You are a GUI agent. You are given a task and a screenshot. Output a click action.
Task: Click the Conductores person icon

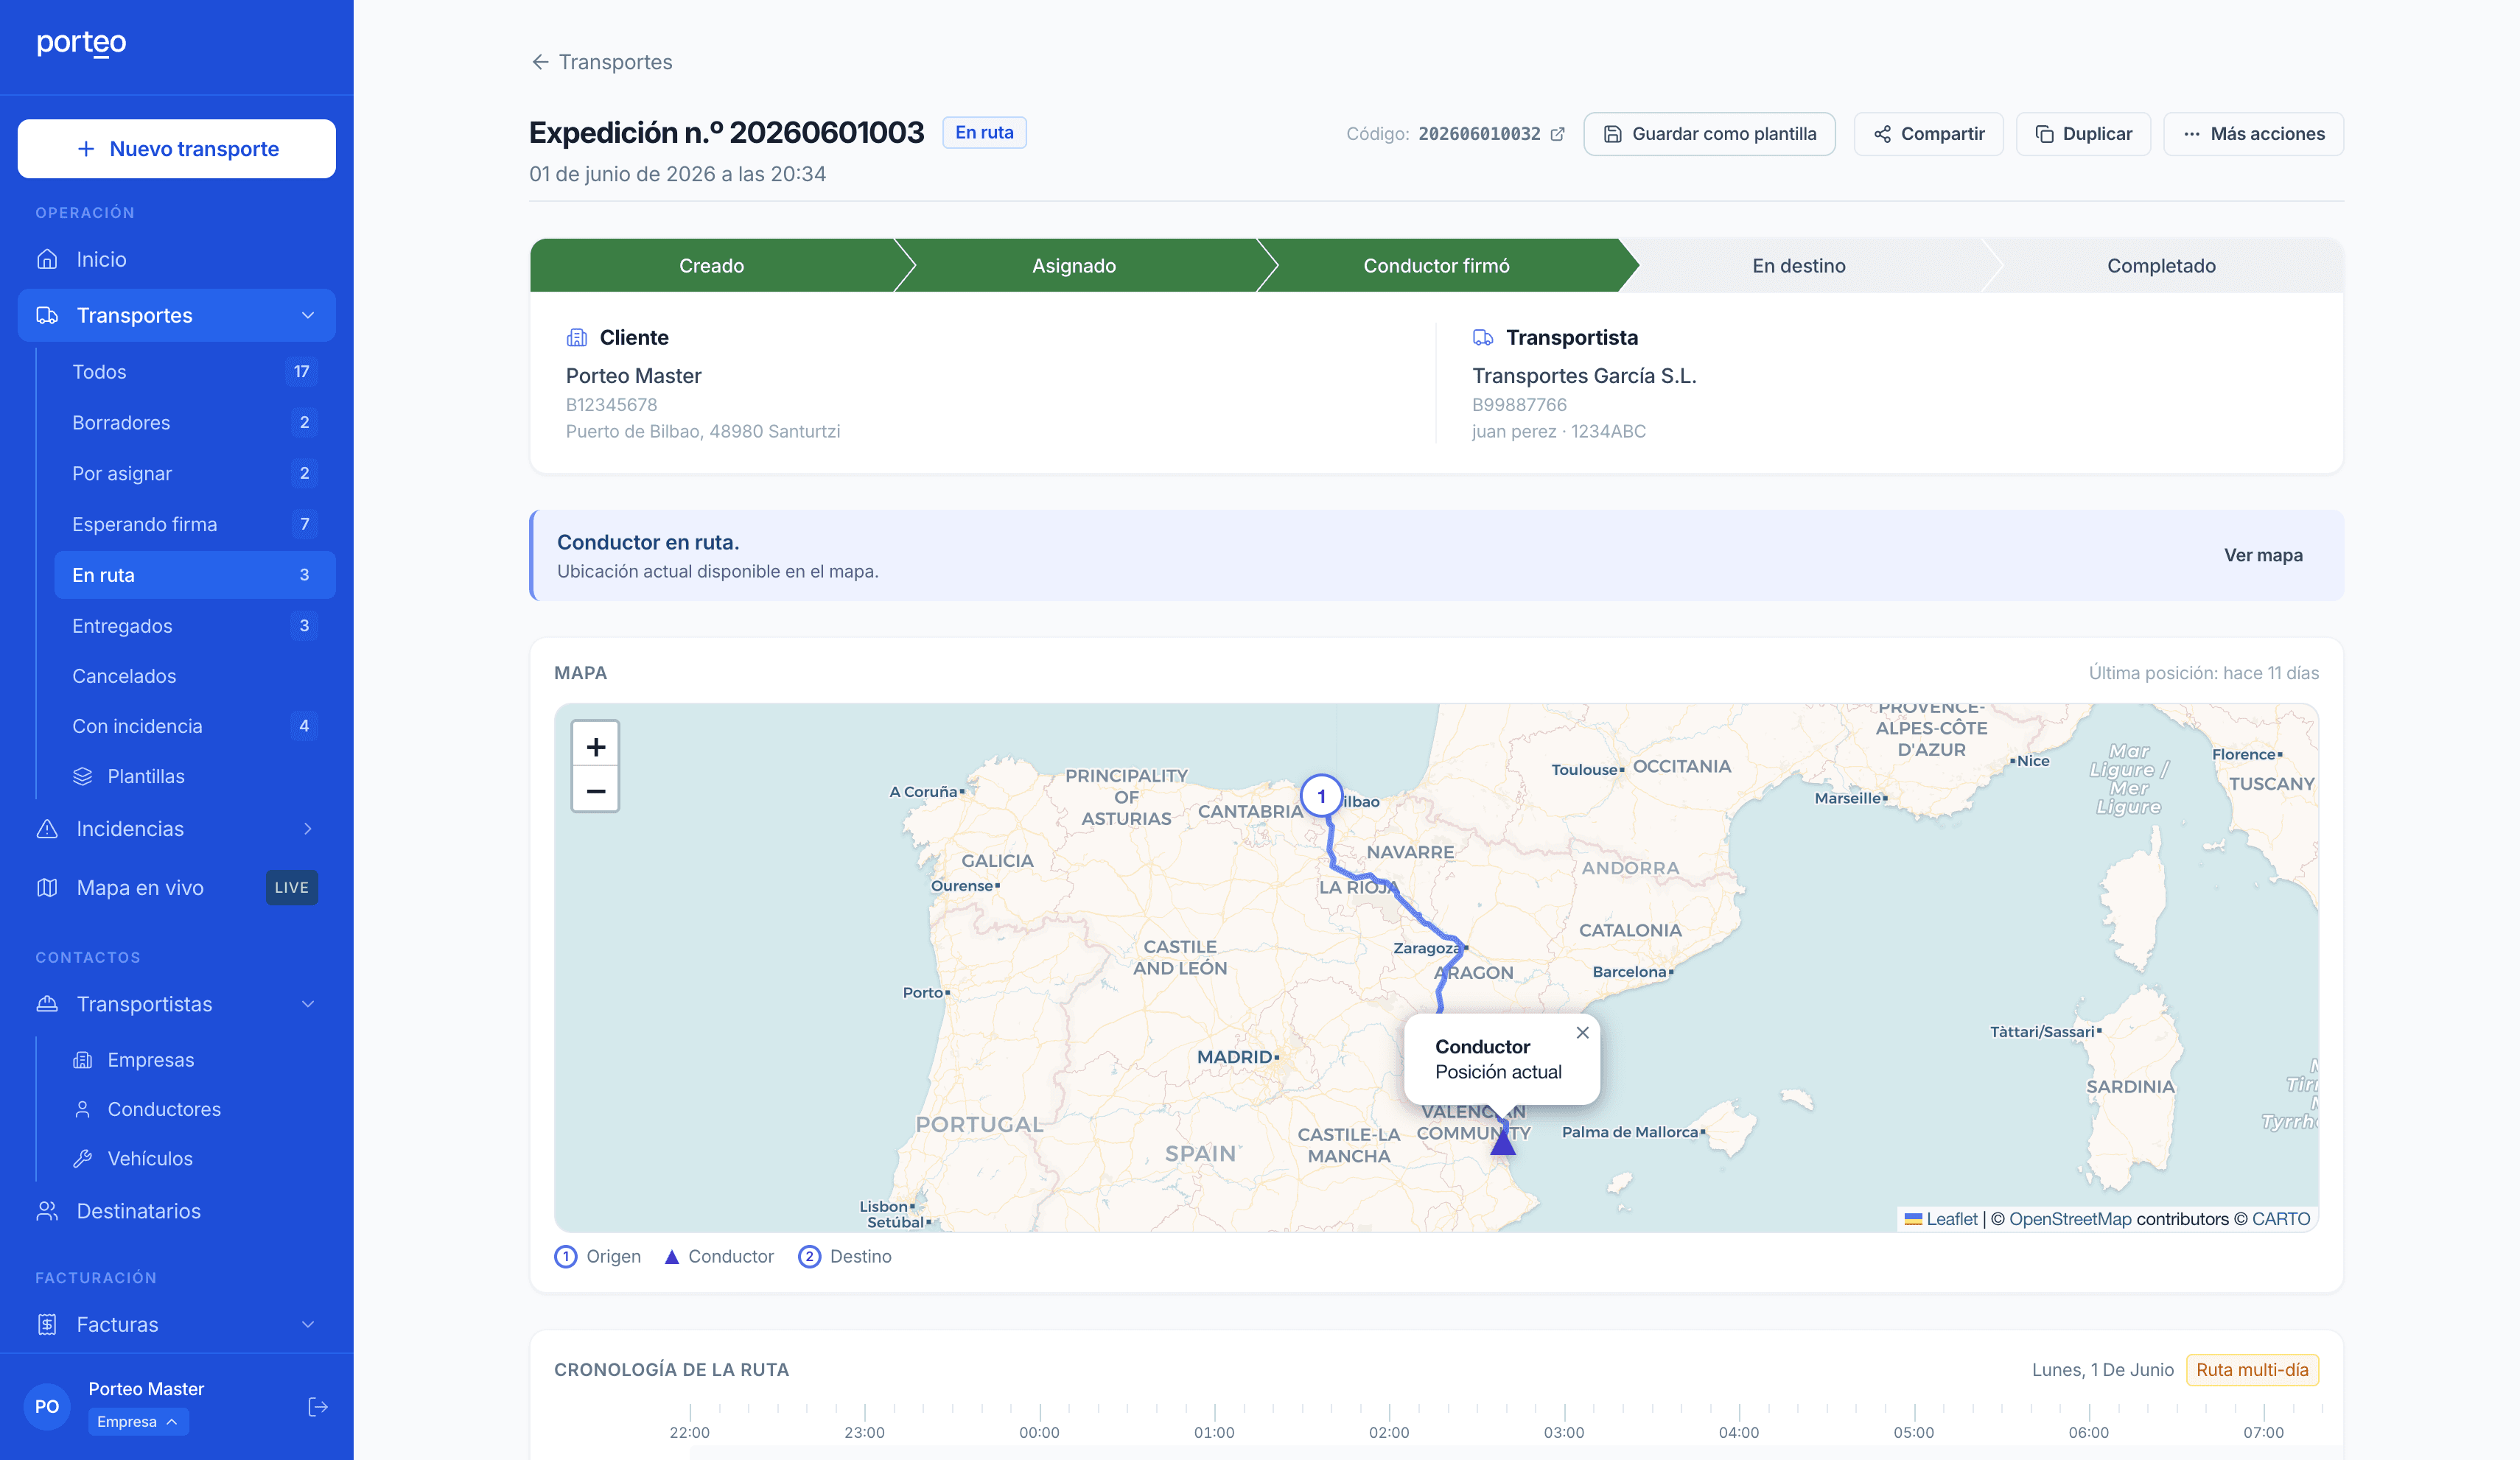pyautogui.click(x=83, y=1109)
